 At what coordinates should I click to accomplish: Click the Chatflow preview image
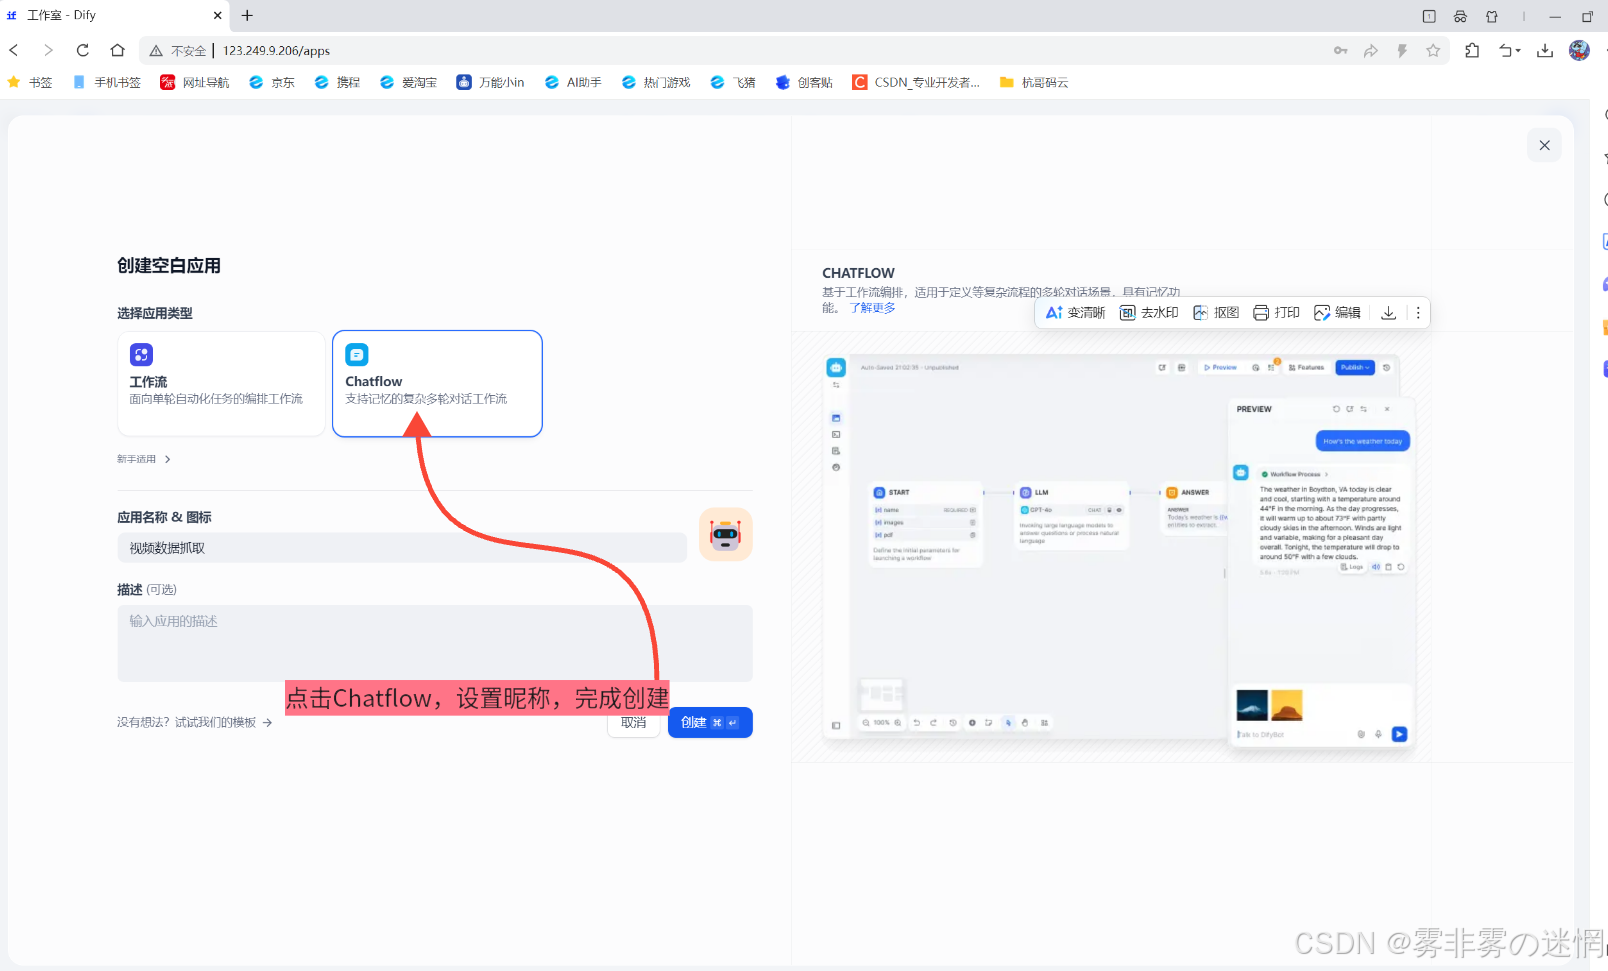click(1118, 548)
